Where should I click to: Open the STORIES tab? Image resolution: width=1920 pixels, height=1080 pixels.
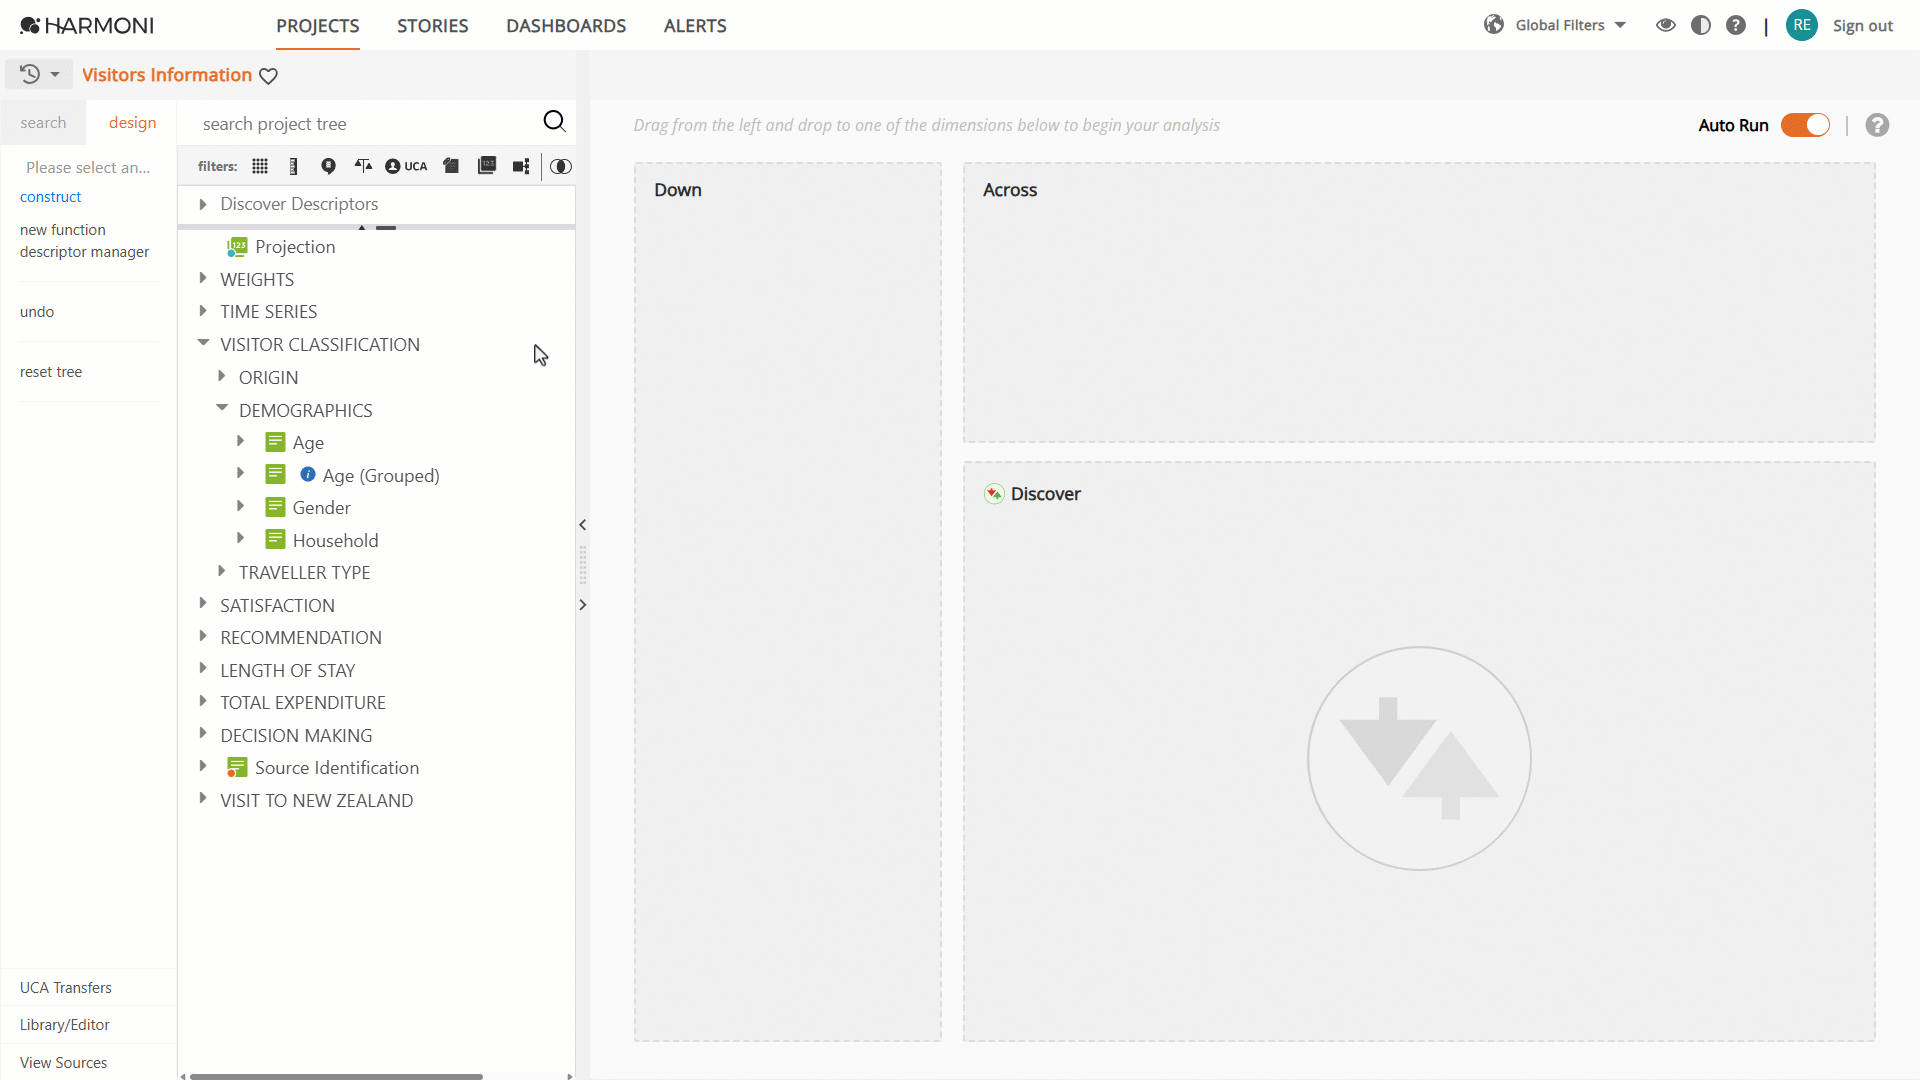[x=432, y=26]
